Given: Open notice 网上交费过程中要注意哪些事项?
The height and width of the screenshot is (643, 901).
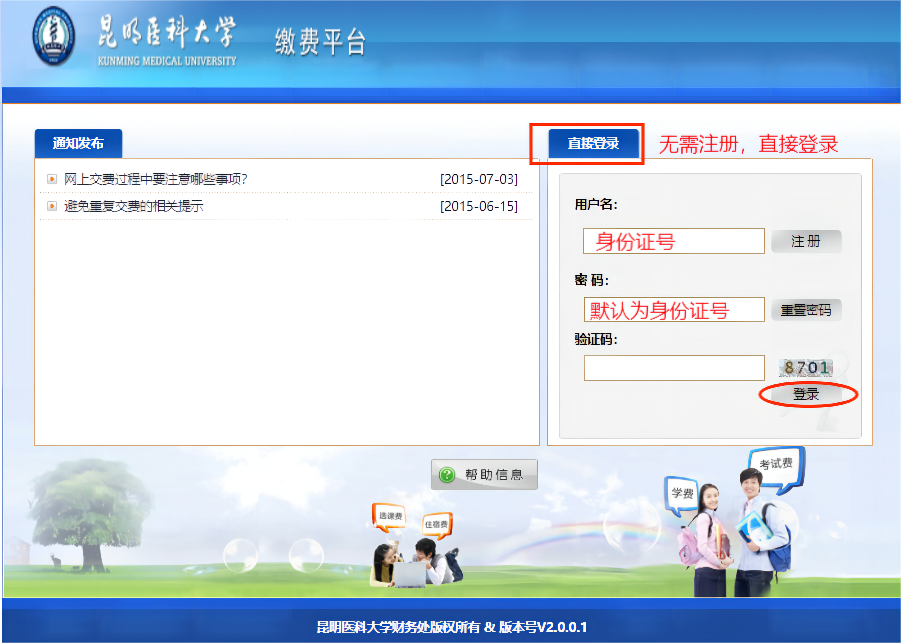Looking at the screenshot, I should point(156,179).
